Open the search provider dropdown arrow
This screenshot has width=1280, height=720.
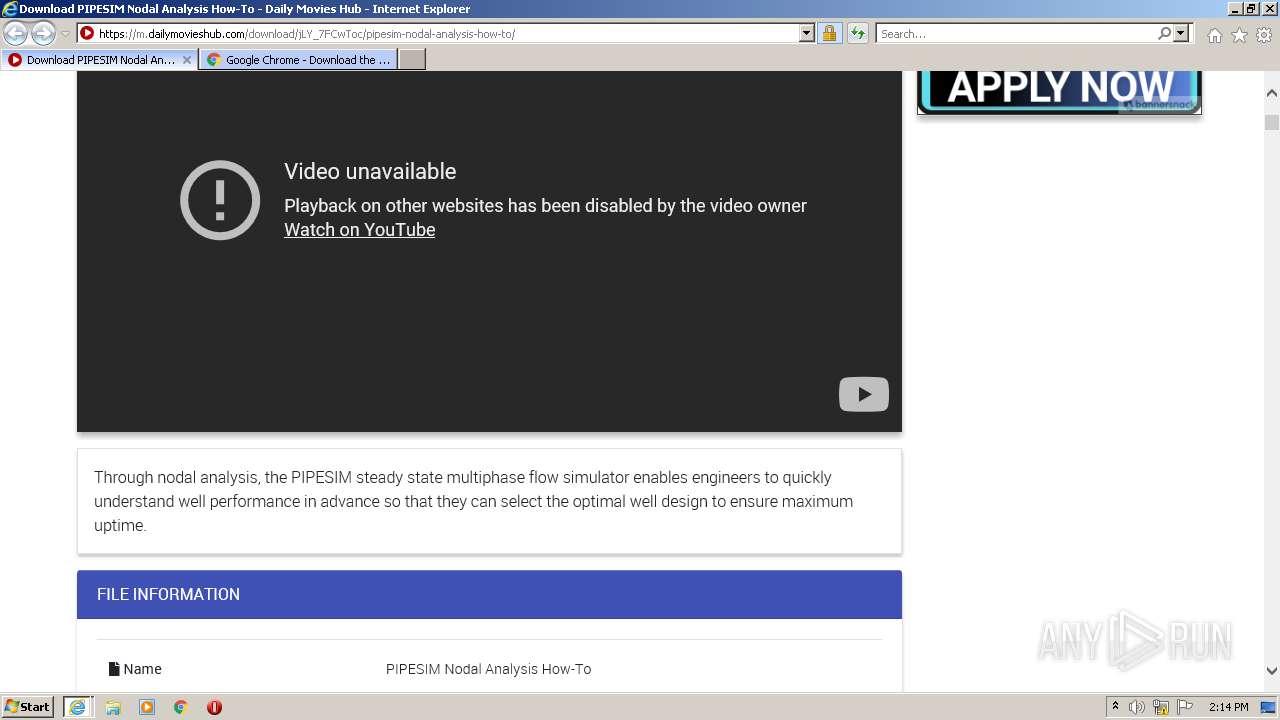click(x=1181, y=34)
